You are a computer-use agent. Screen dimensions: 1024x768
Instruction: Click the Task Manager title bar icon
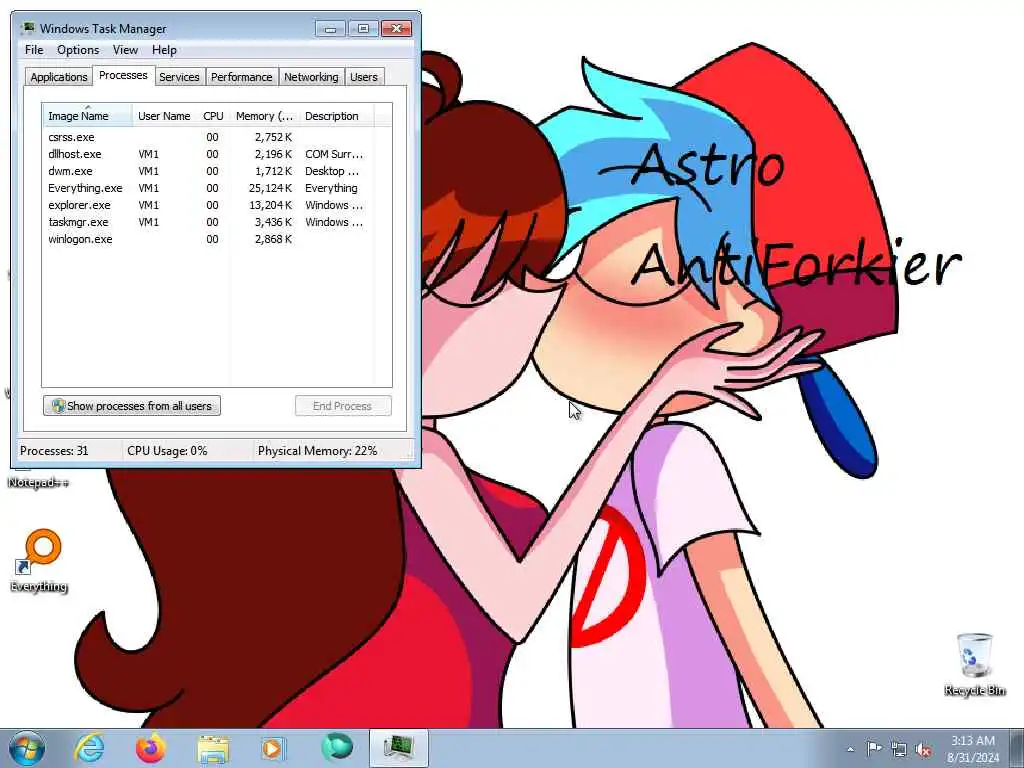[27, 28]
